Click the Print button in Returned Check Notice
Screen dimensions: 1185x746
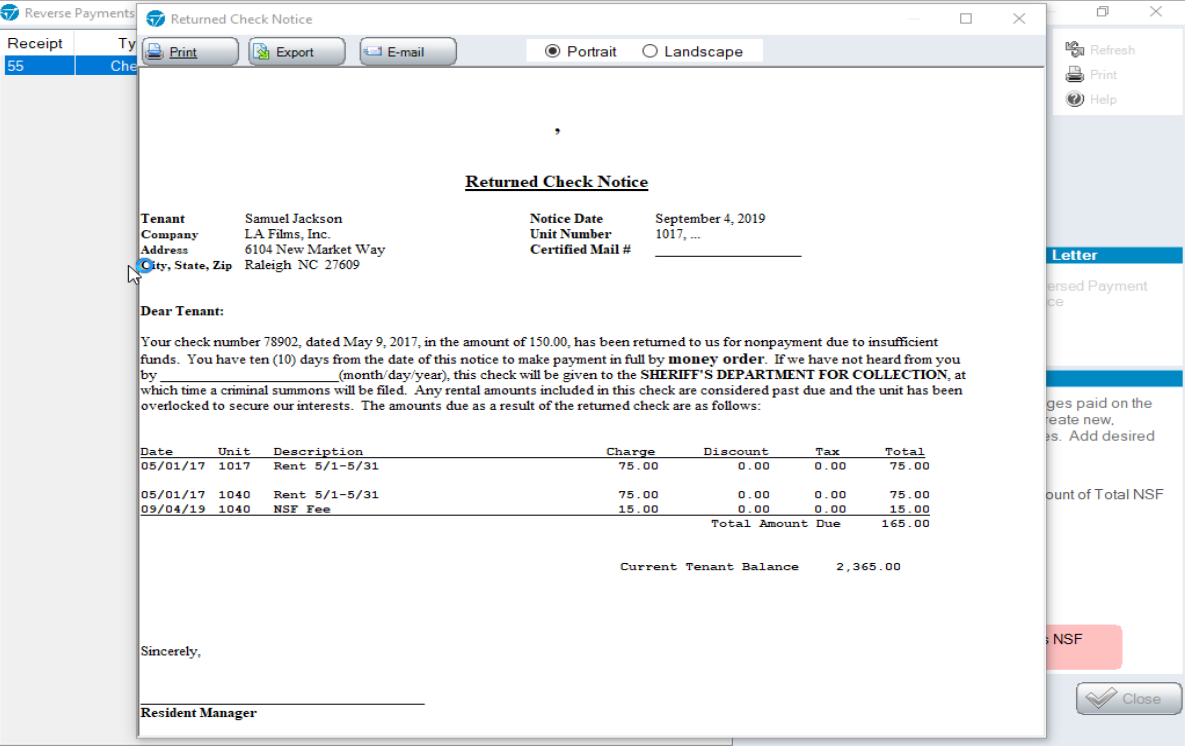(190, 52)
